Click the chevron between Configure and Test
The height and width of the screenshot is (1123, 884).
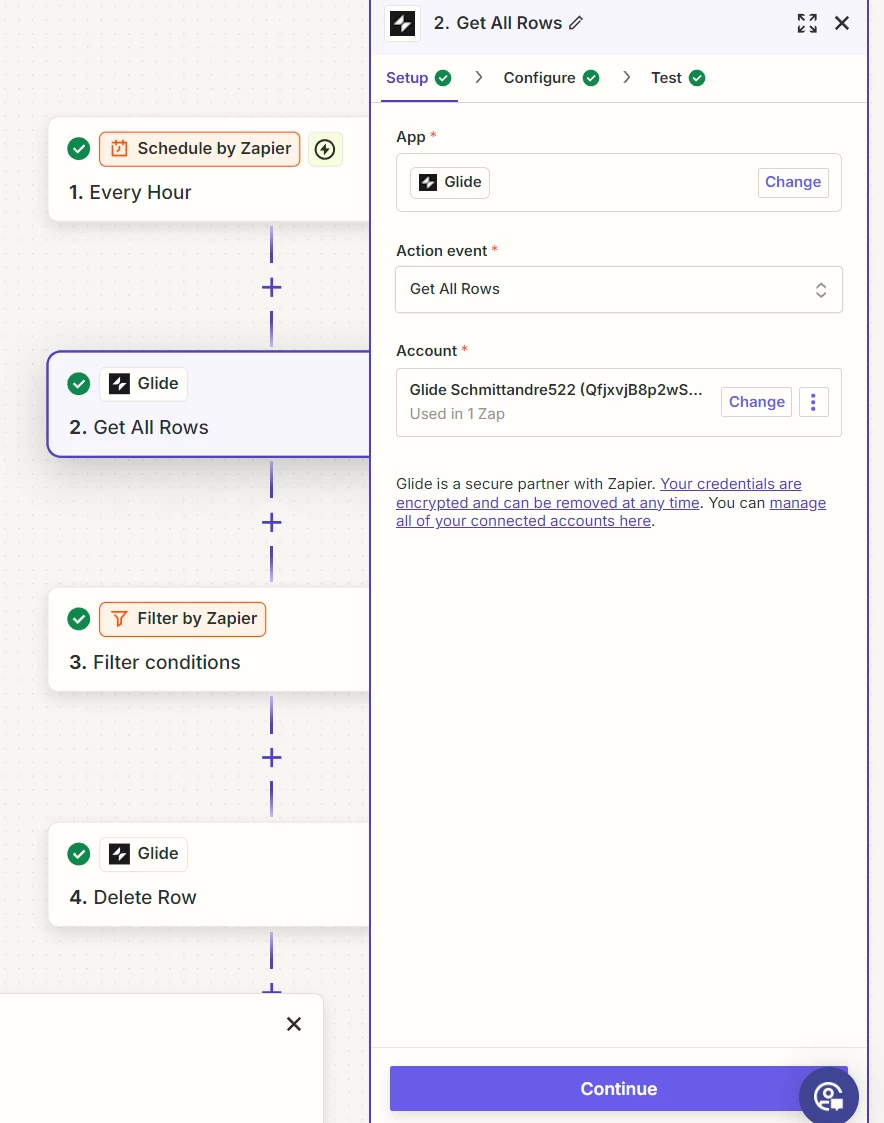click(627, 77)
